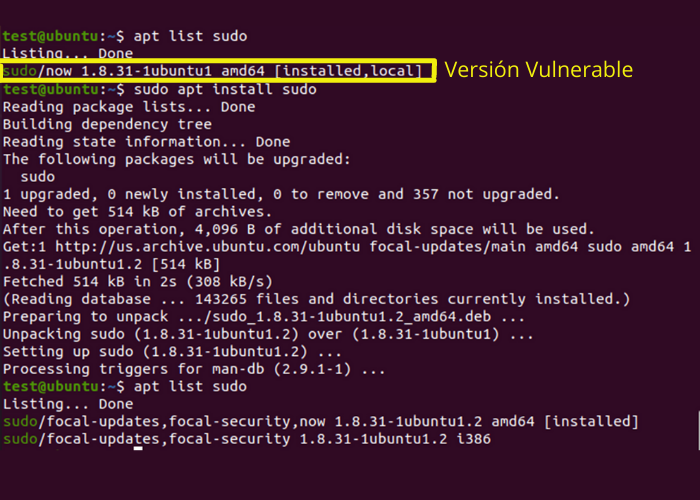Click the terminal cursor on the last line

(138, 449)
